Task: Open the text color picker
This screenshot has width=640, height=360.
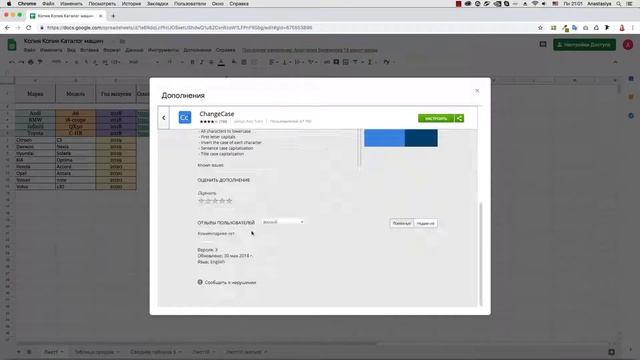Action: pyautogui.click(x=221, y=62)
